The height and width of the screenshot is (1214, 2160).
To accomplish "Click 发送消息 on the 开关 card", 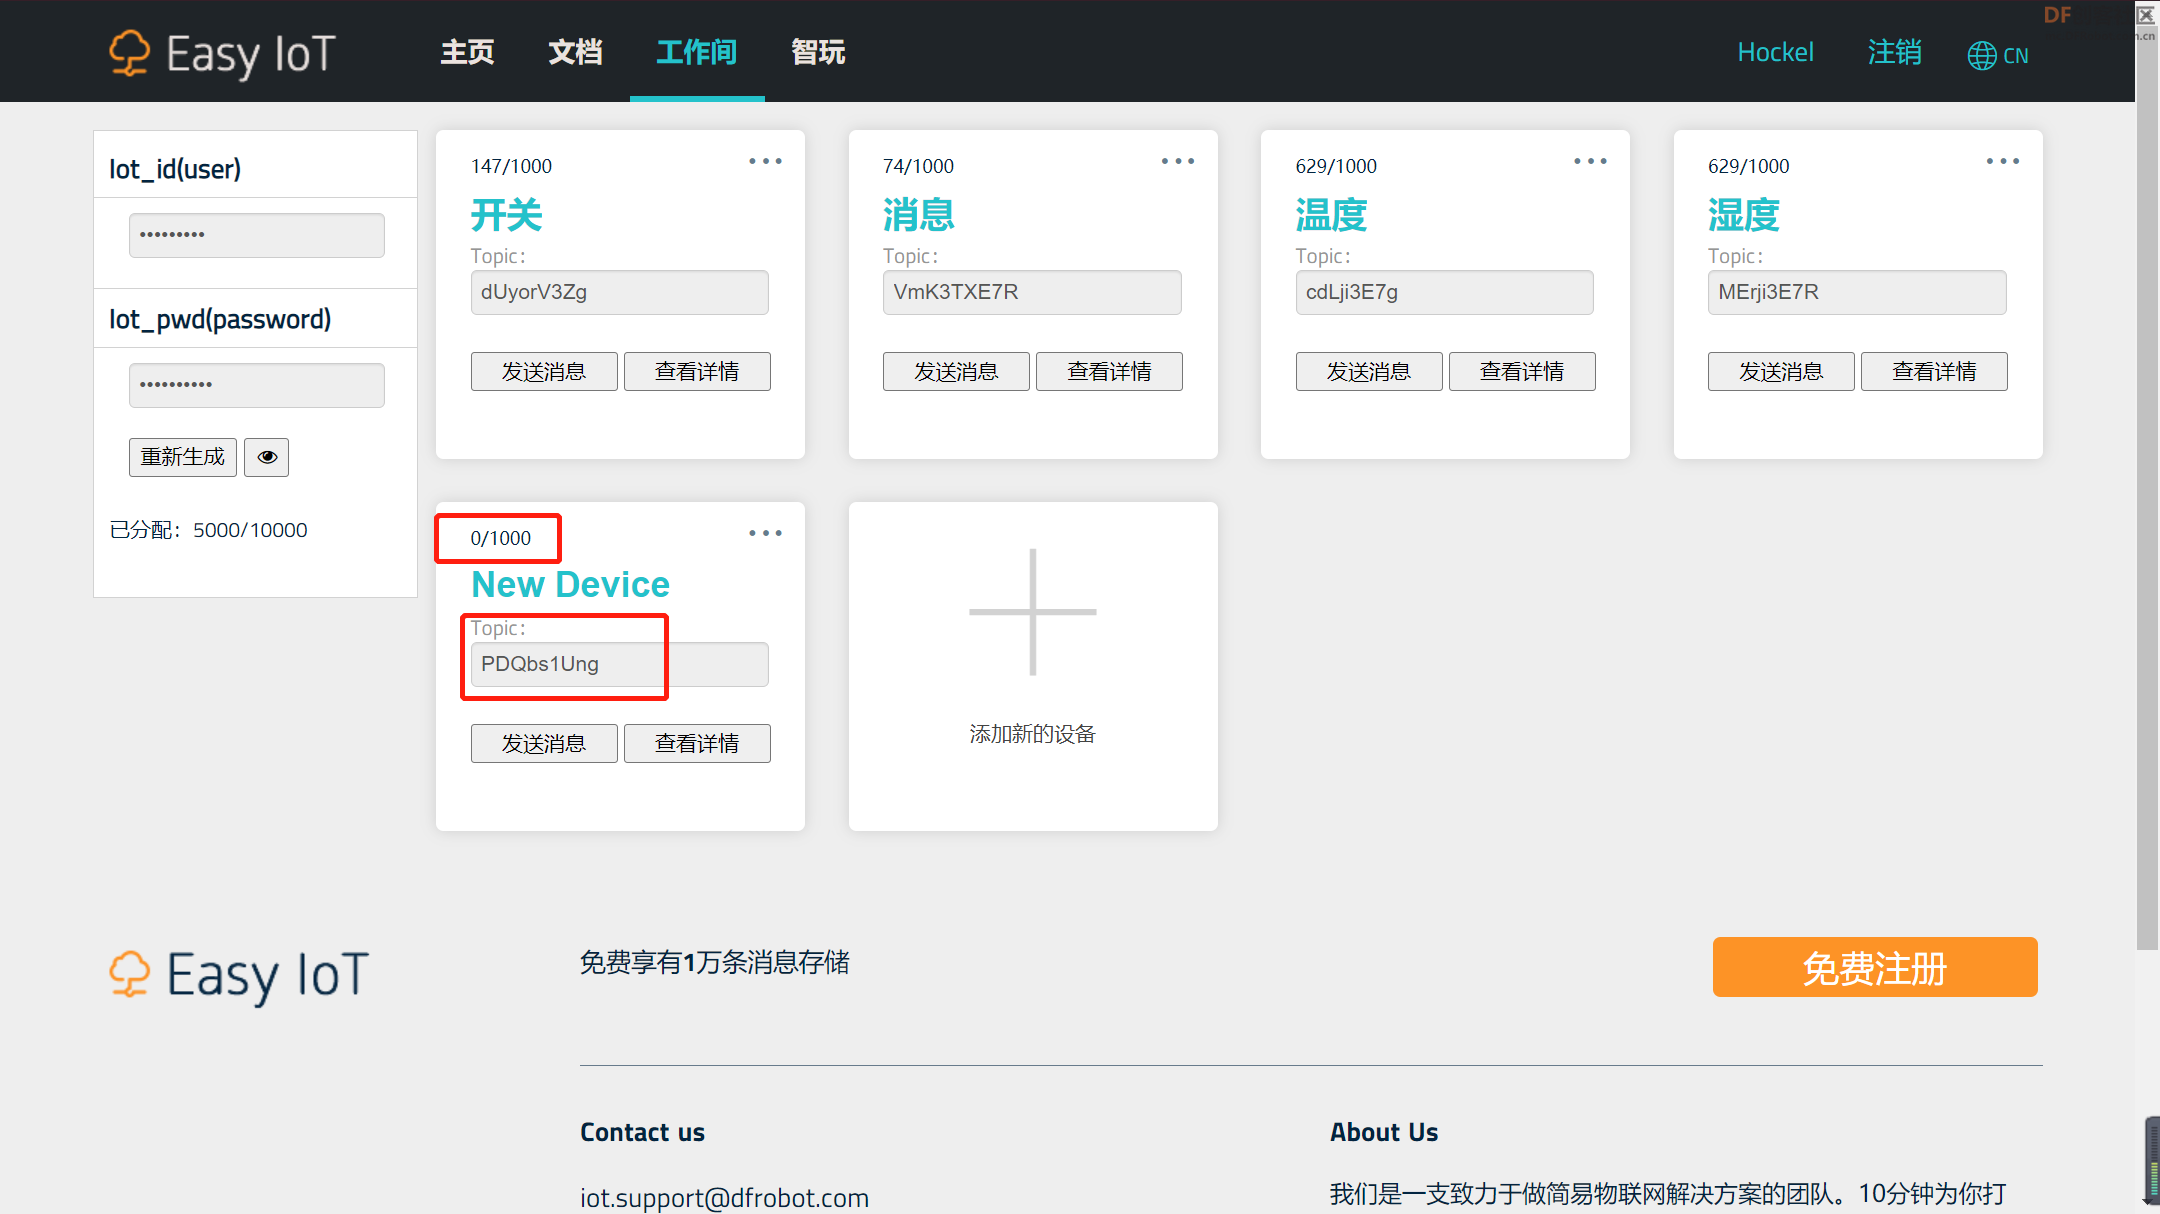I will [544, 371].
